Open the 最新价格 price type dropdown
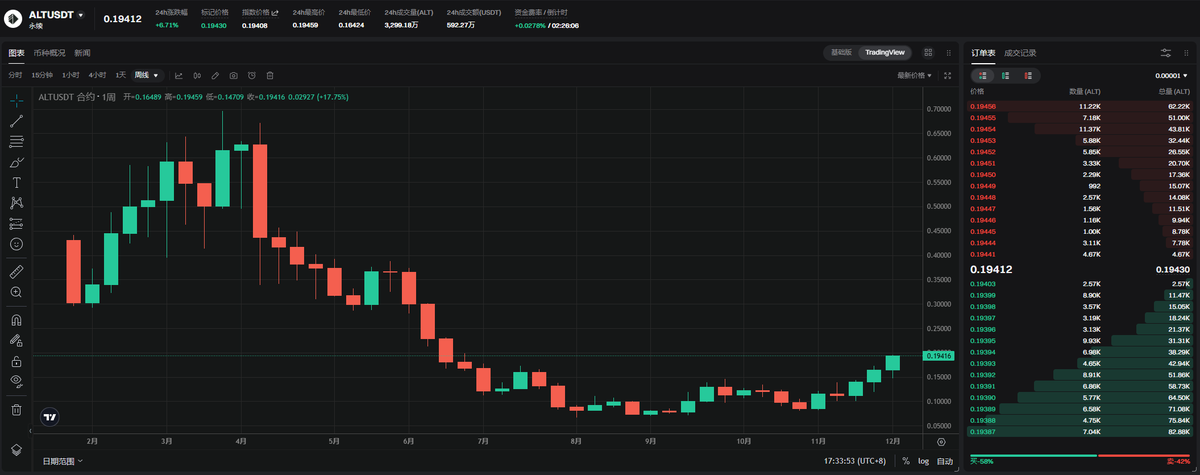This screenshot has height=475, width=1200. click(914, 75)
